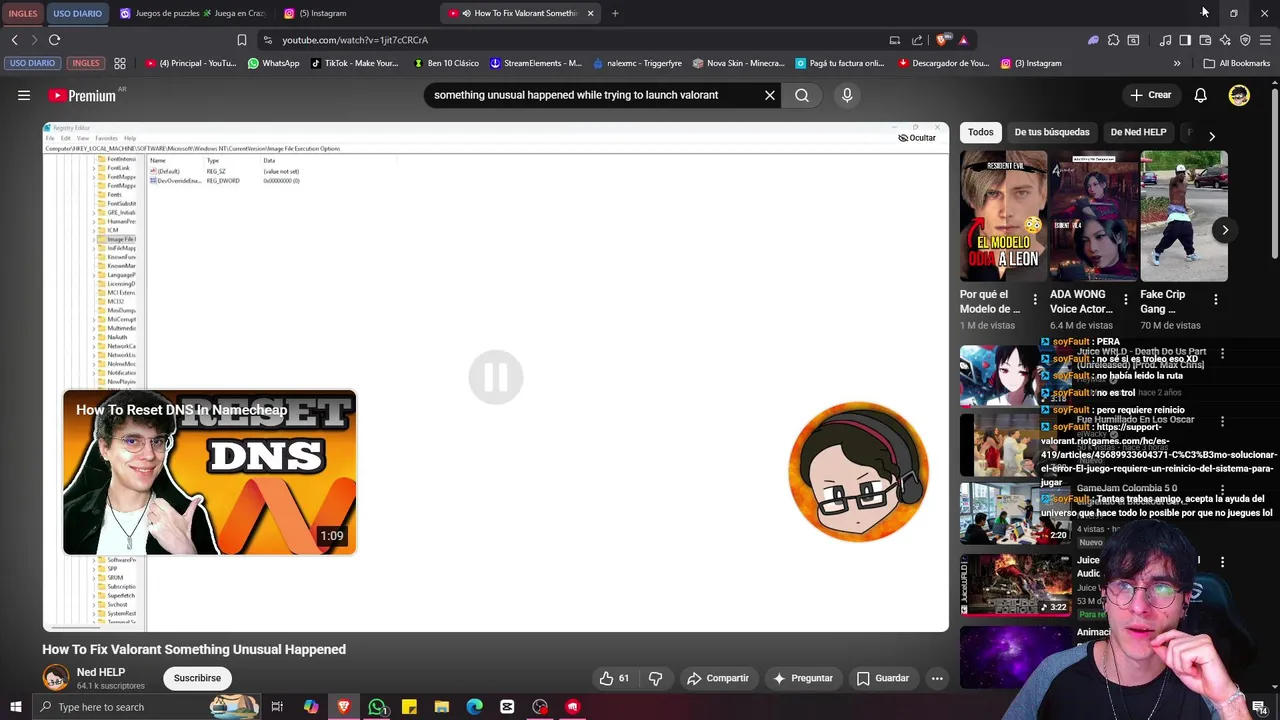The image size is (1280, 720).
Task: Open Brave Wallet icon
Action: (1205, 40)
